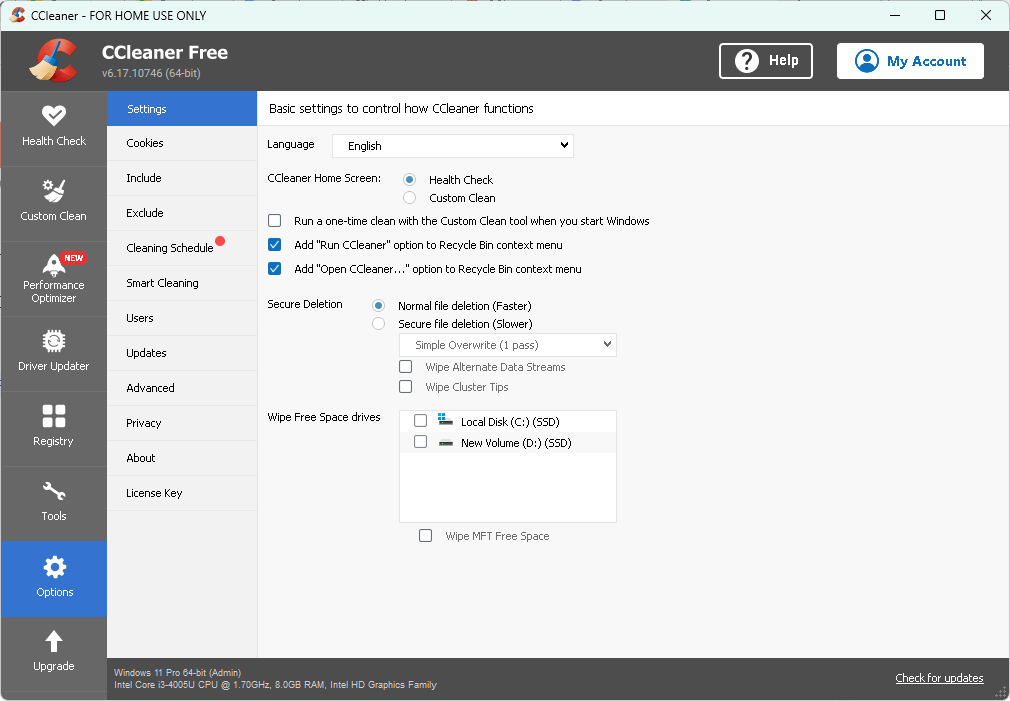This screenshot has height=701, width=1010.
Task: Open Custom Clean brush icon
Action: click(x=54, y=191)
